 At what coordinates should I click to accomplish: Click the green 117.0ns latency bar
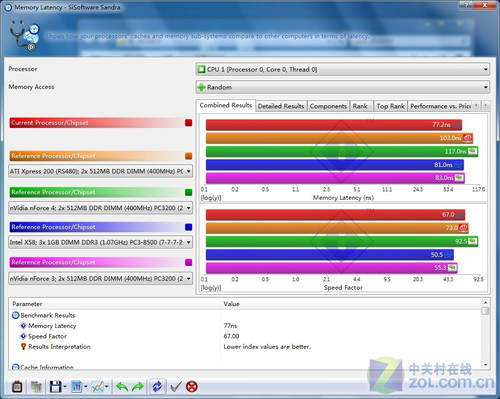pos(342,151)
